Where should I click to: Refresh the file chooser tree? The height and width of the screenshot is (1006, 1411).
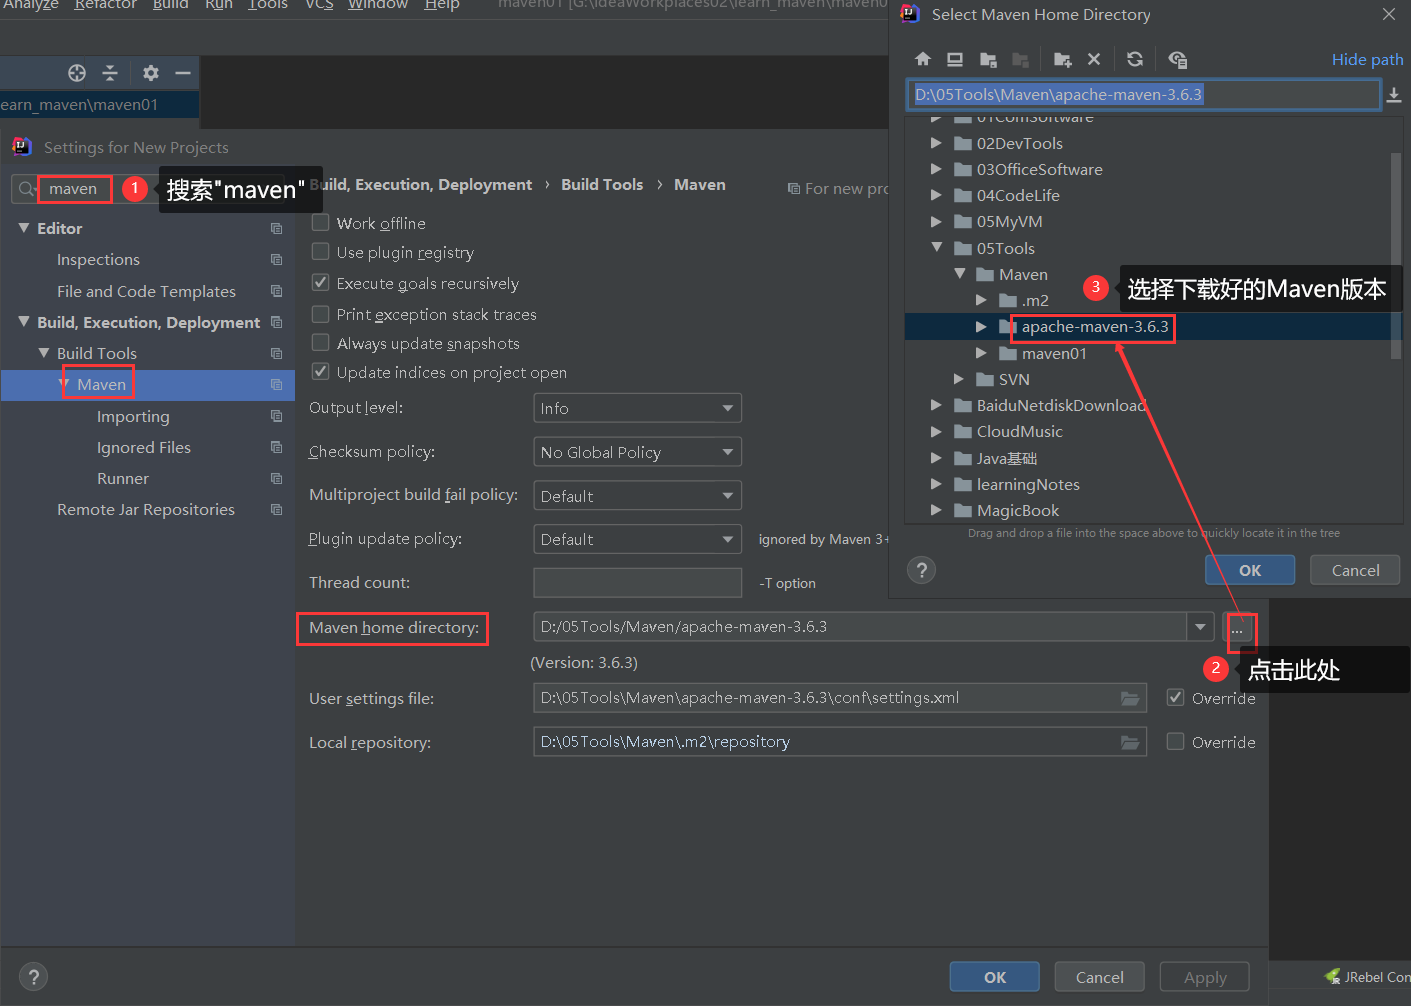point(1135,59)
